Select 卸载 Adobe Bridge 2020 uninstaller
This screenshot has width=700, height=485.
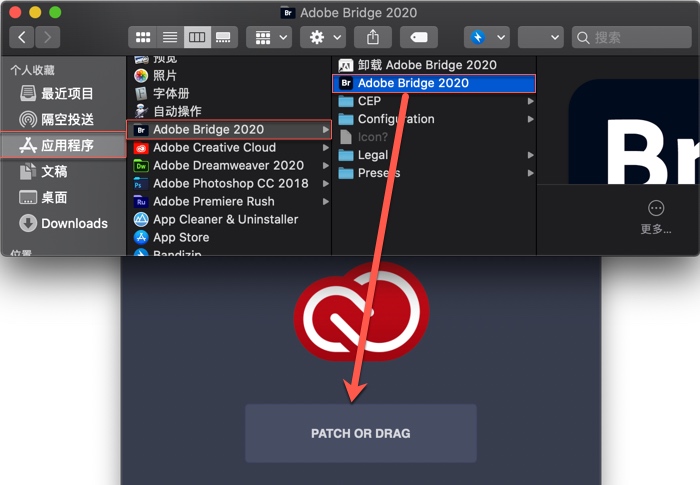[x=434, y=65]
